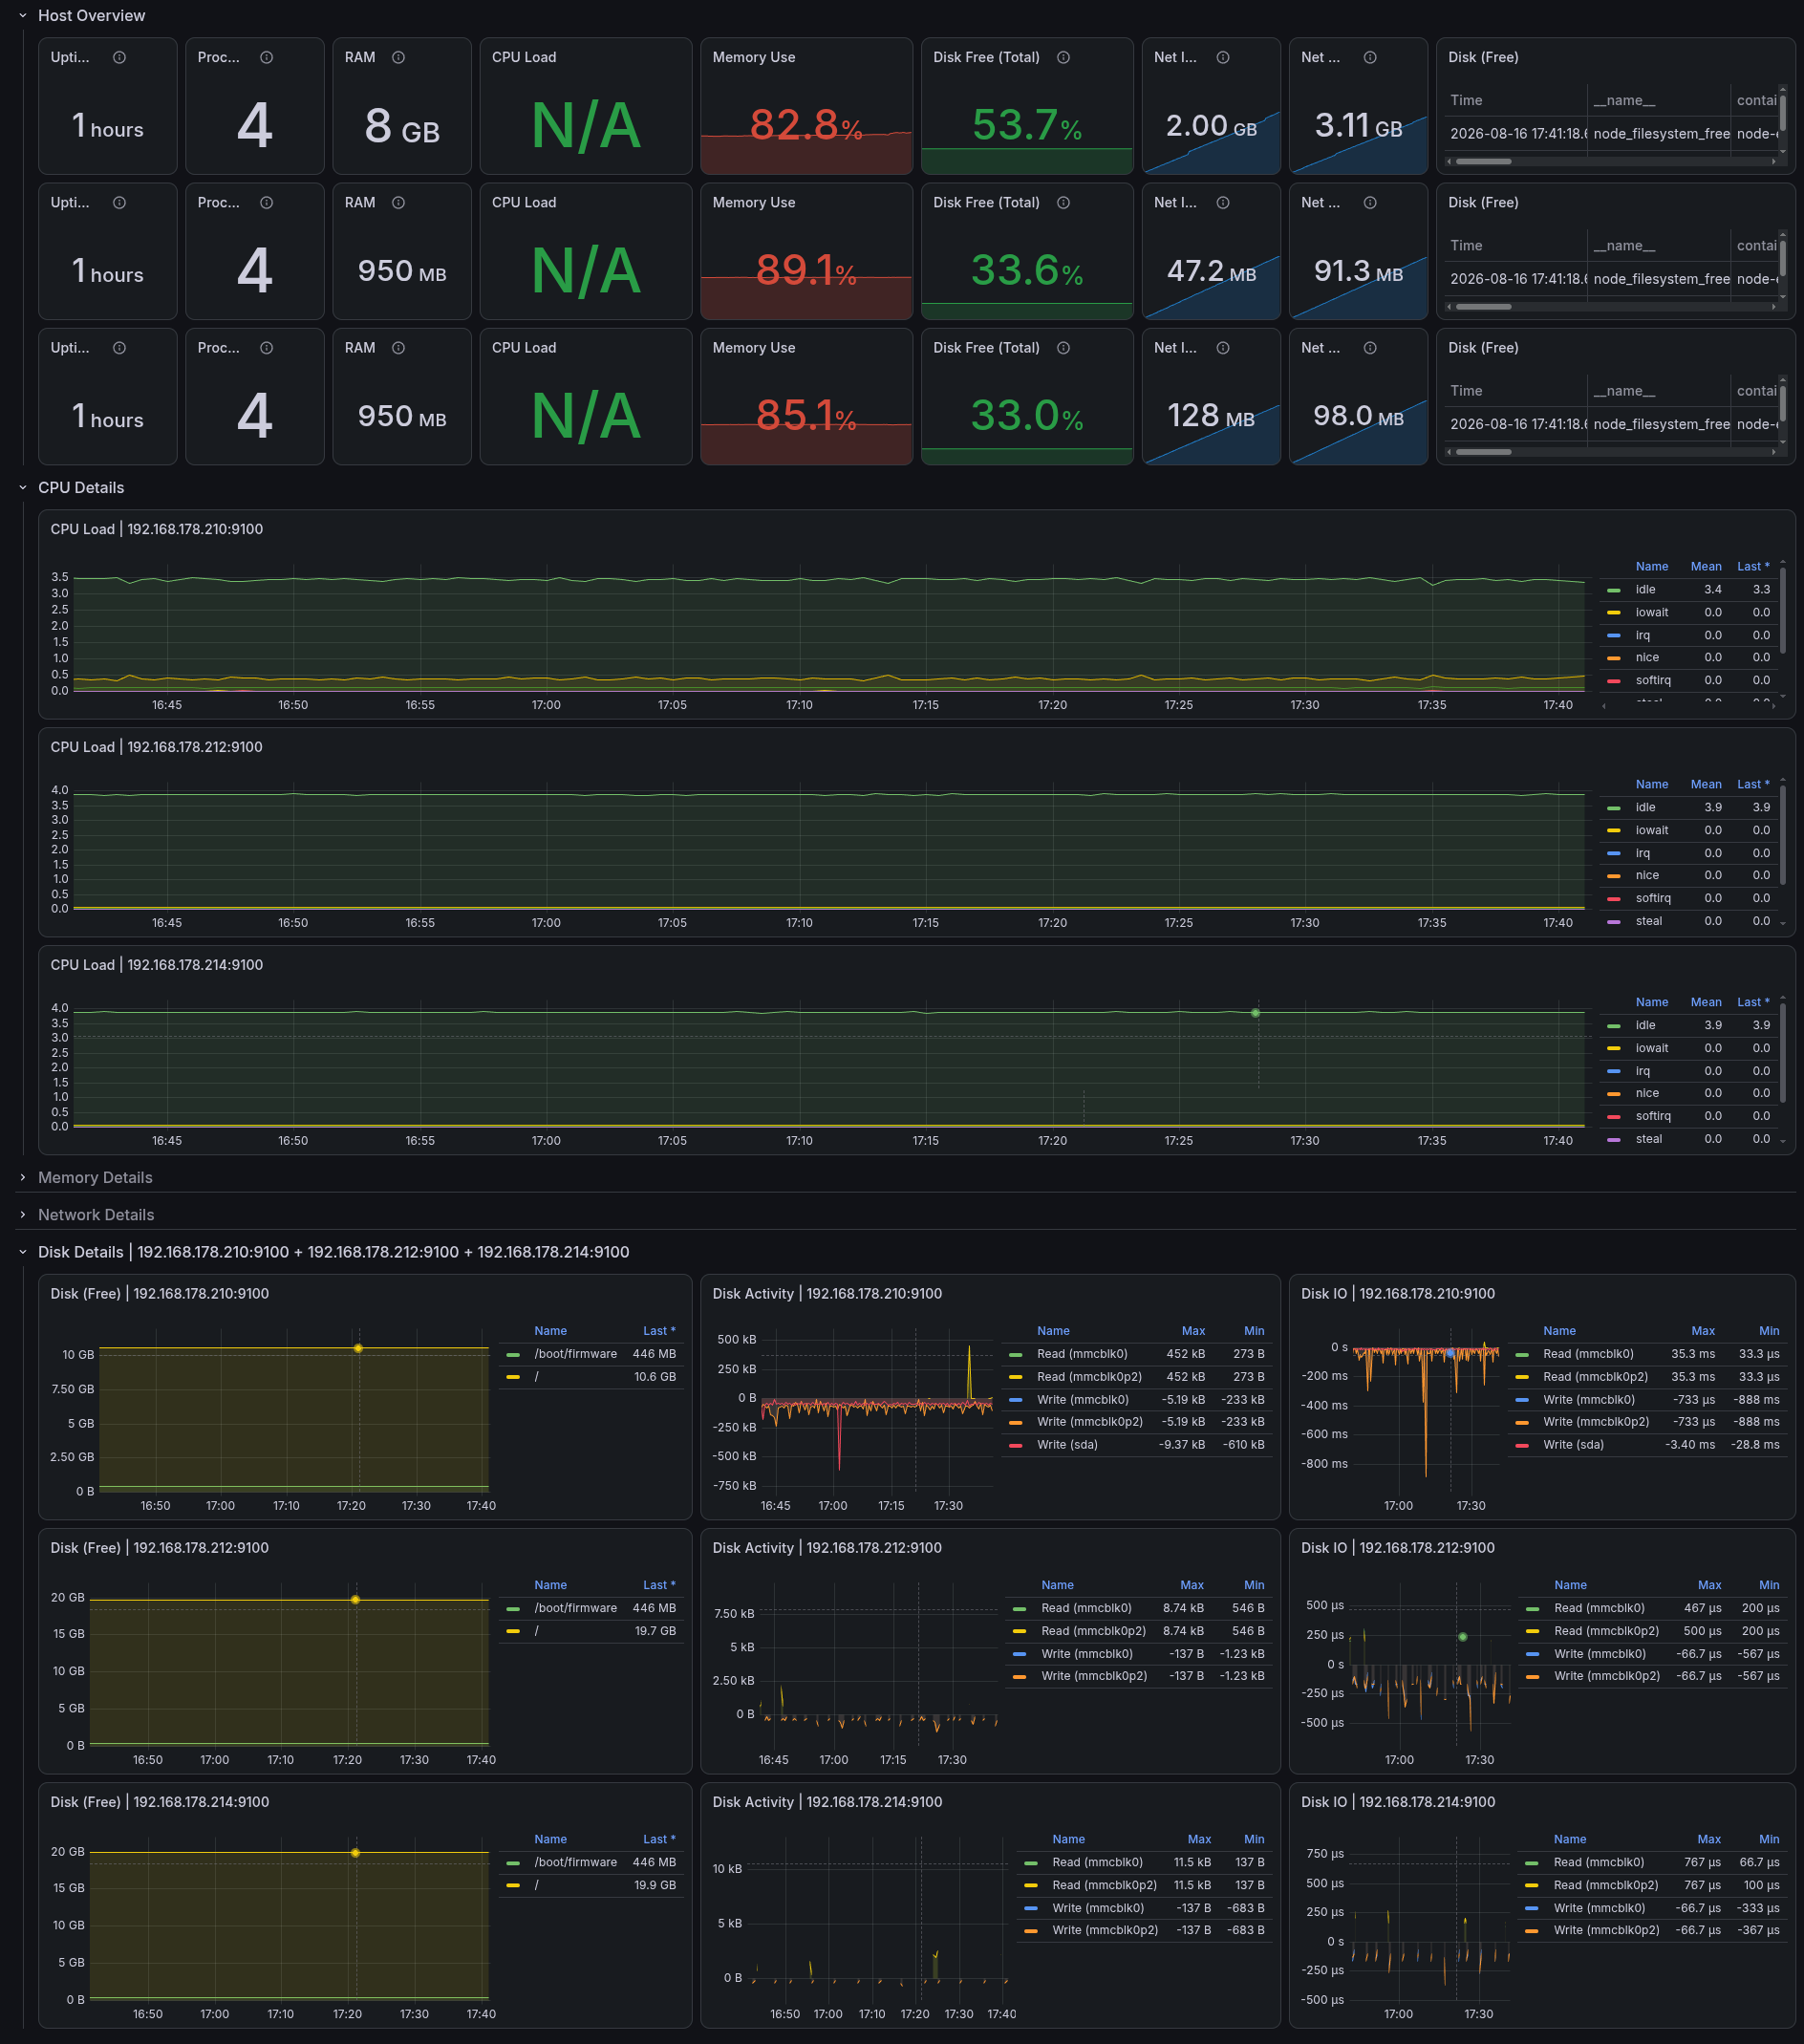
Task: Toggle idle series in 192.168.178.210 CPU Load legend
Action: tap(1645, 589)
